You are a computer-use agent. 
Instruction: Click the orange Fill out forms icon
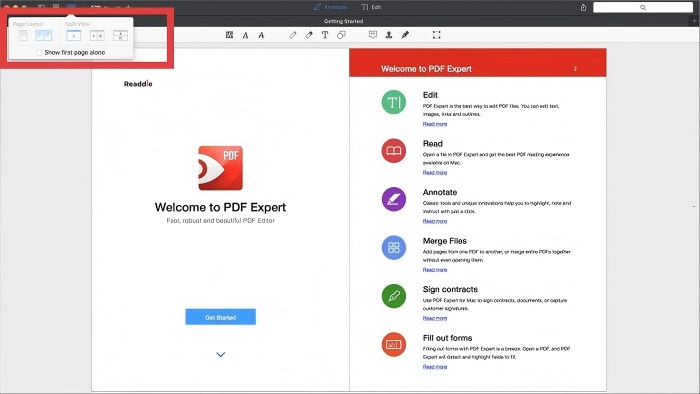(394, 344)
